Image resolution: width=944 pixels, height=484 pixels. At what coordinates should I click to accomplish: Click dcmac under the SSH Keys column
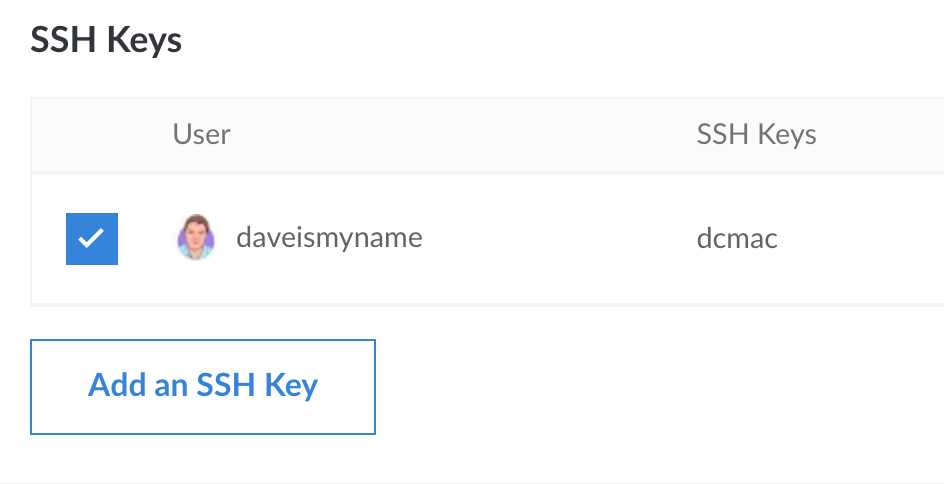pos(737,238)
